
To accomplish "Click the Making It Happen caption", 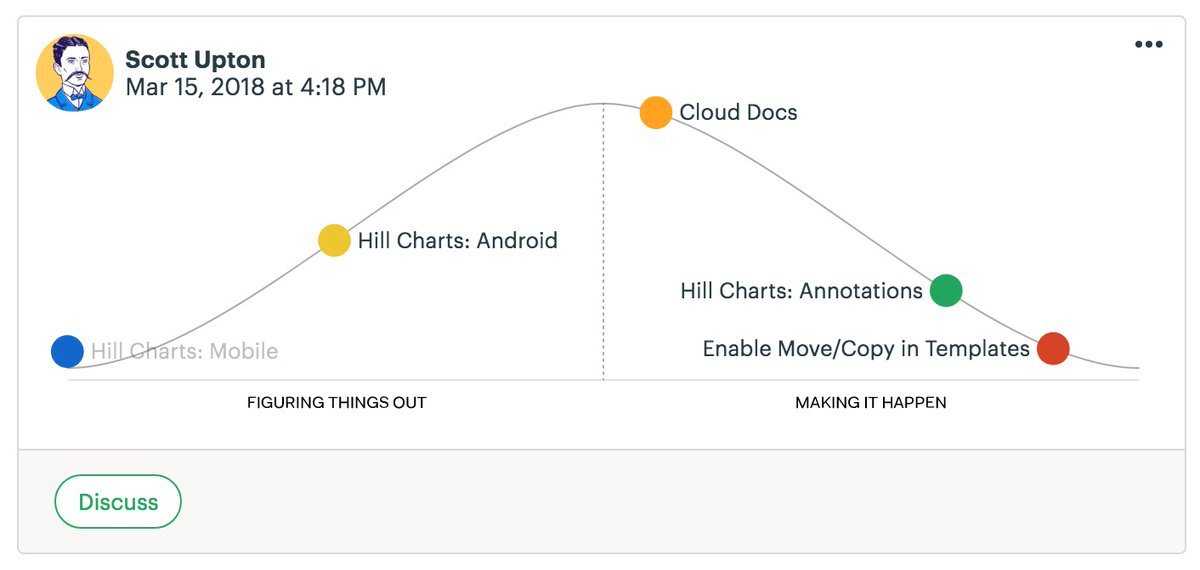I will pos(871,403).
